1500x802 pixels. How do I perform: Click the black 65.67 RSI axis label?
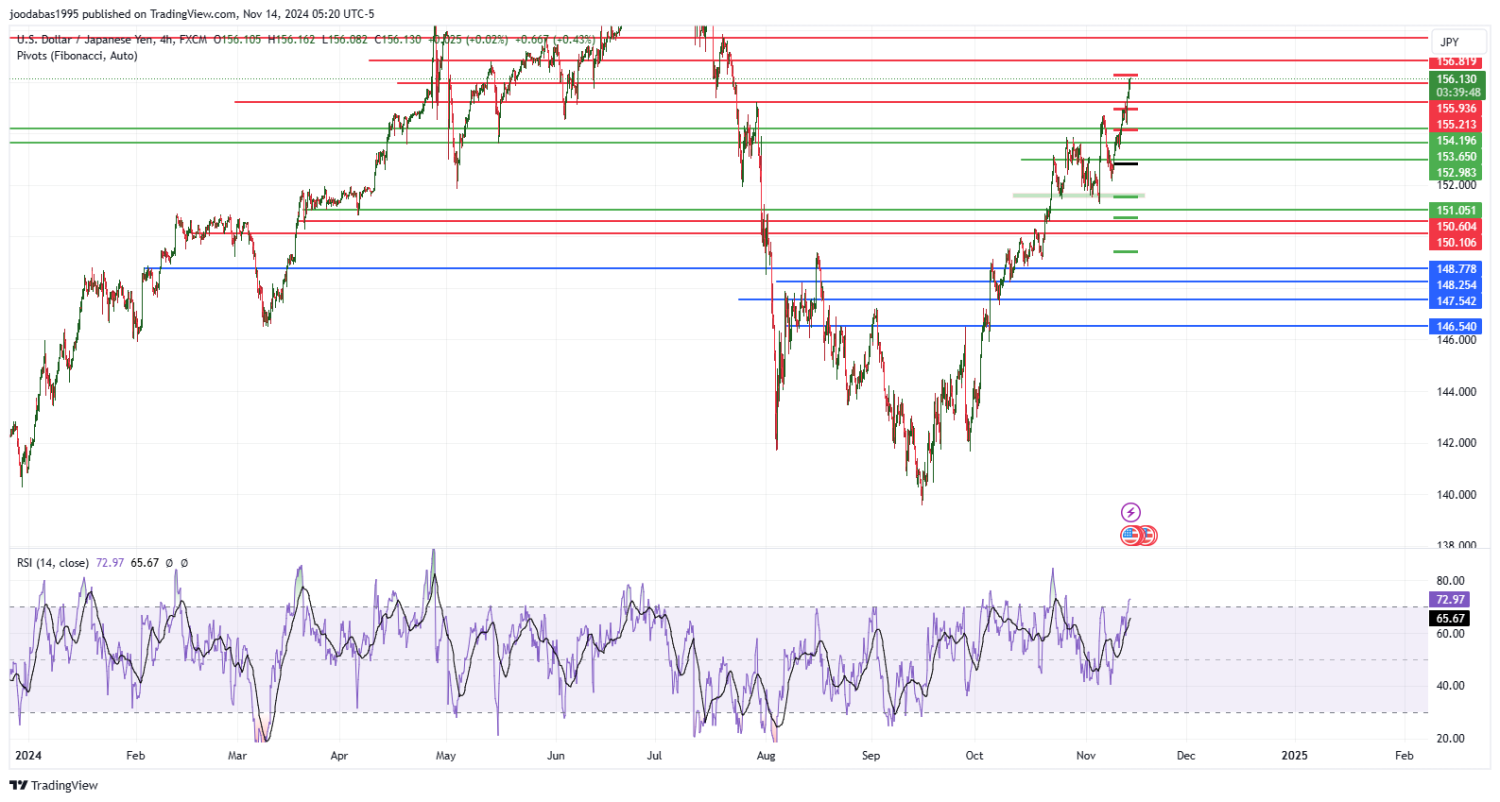click(1450, 619)
